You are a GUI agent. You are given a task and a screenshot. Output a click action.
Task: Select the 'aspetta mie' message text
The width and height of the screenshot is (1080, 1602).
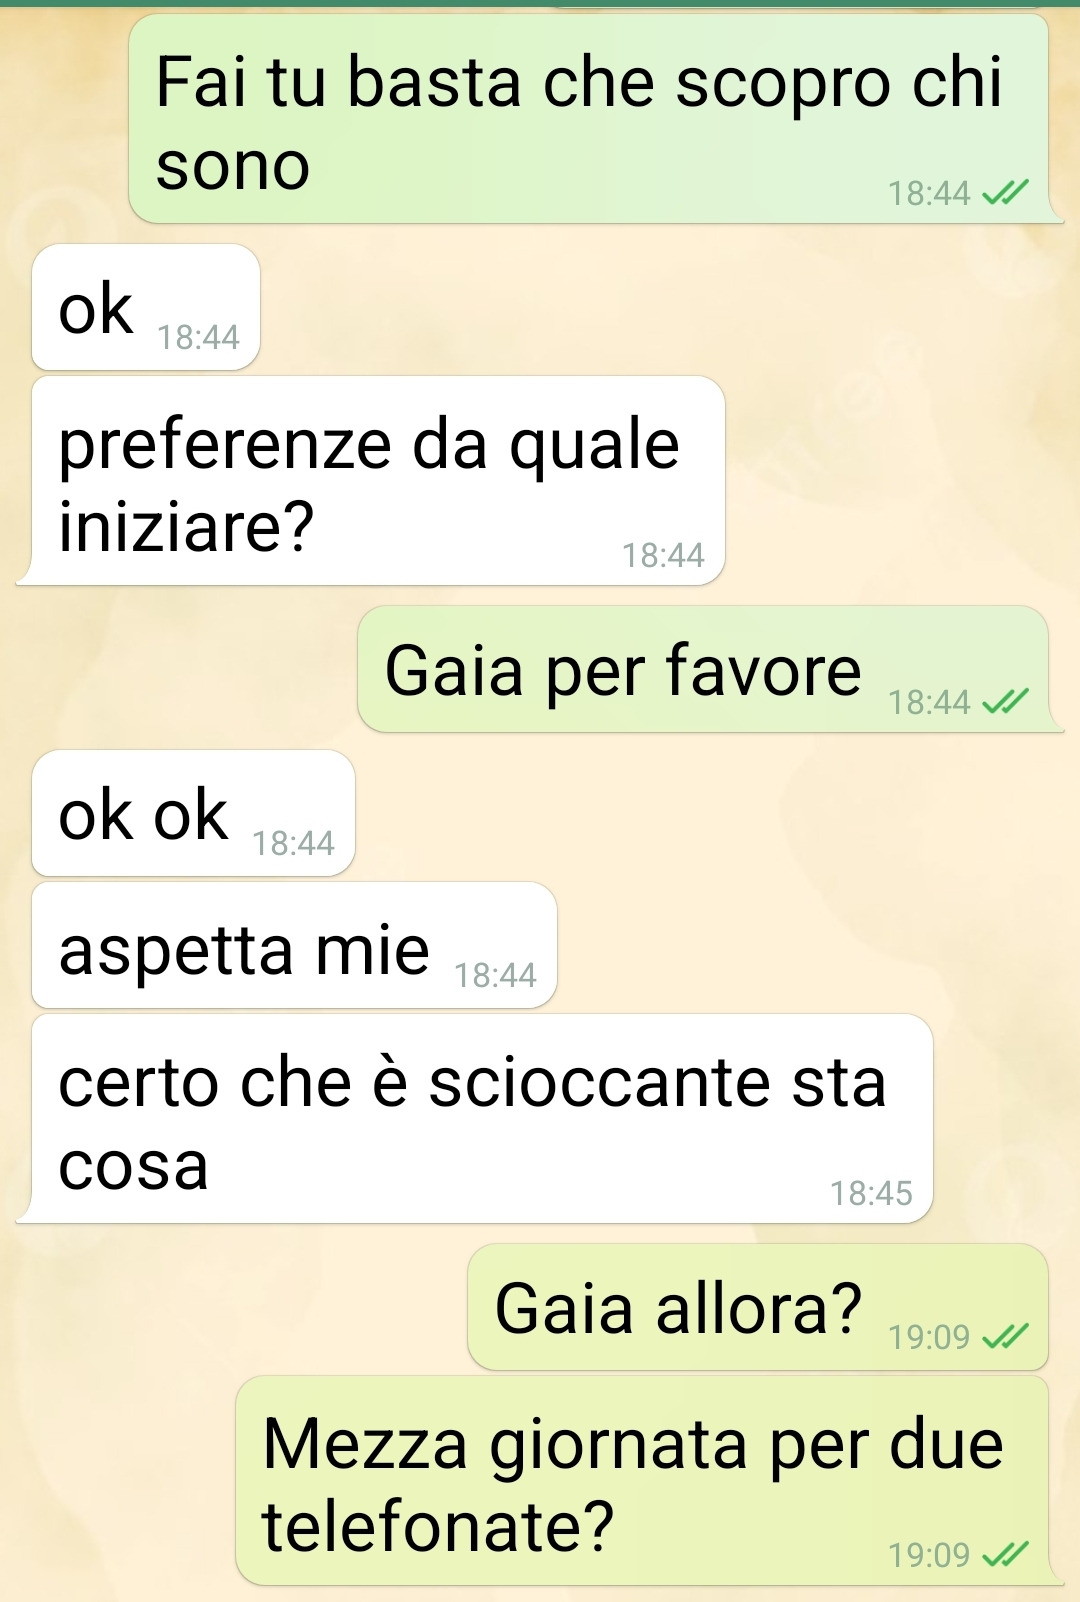tap(244, 950)
